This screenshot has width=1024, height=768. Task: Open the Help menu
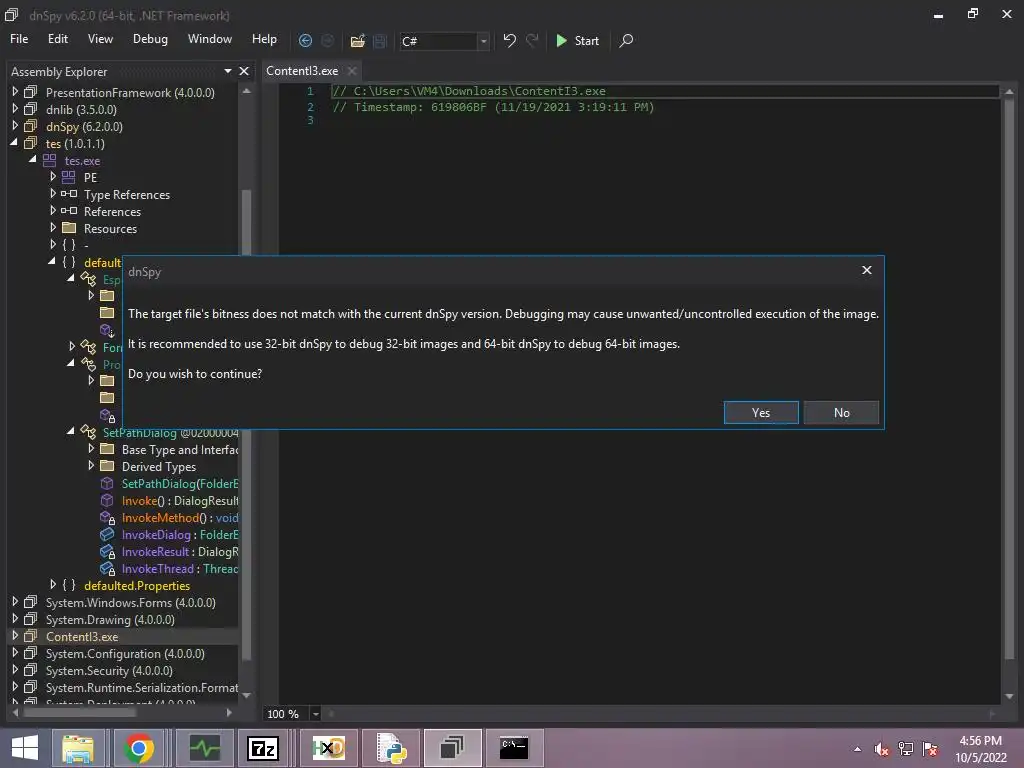[264, 39]
